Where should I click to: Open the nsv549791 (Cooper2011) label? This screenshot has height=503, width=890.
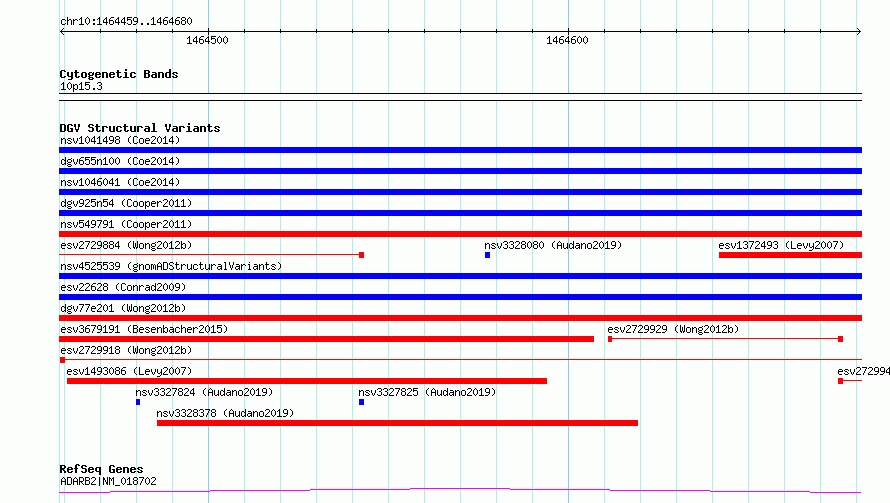pos(126,224)
